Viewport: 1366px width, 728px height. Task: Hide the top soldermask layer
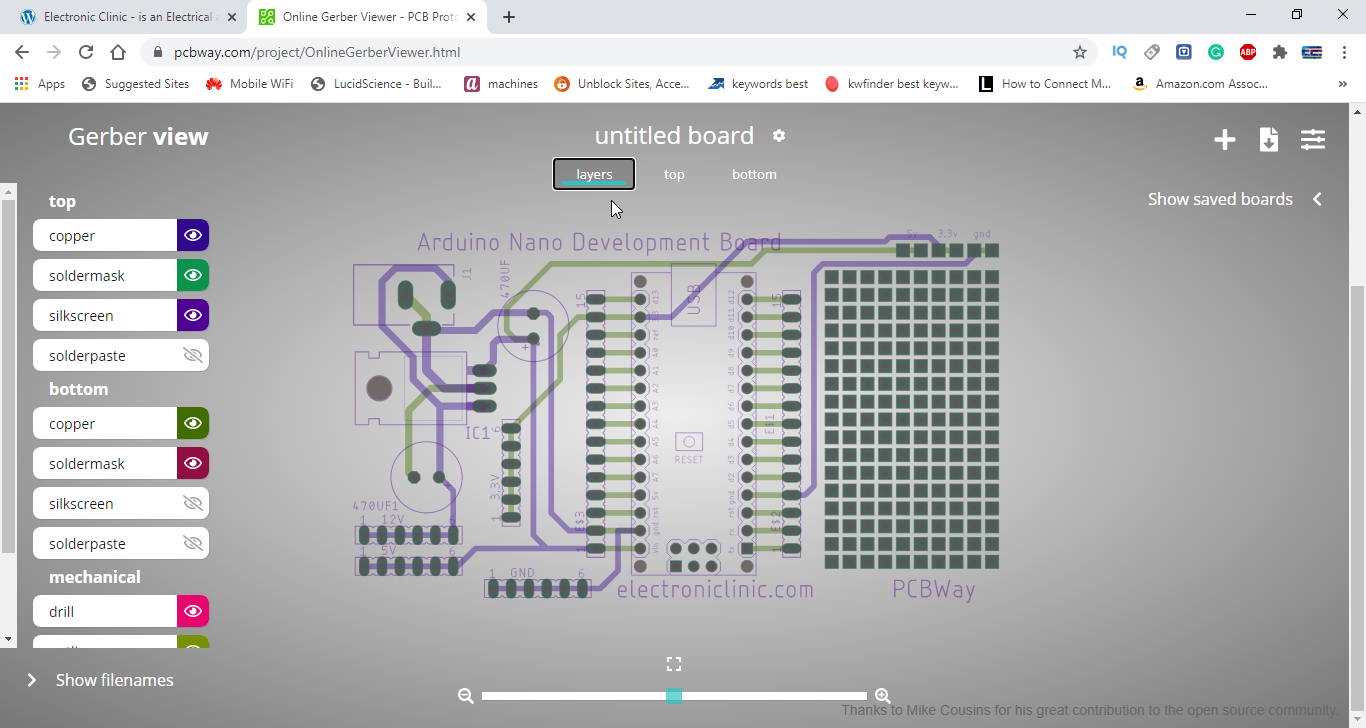point(193,276)
